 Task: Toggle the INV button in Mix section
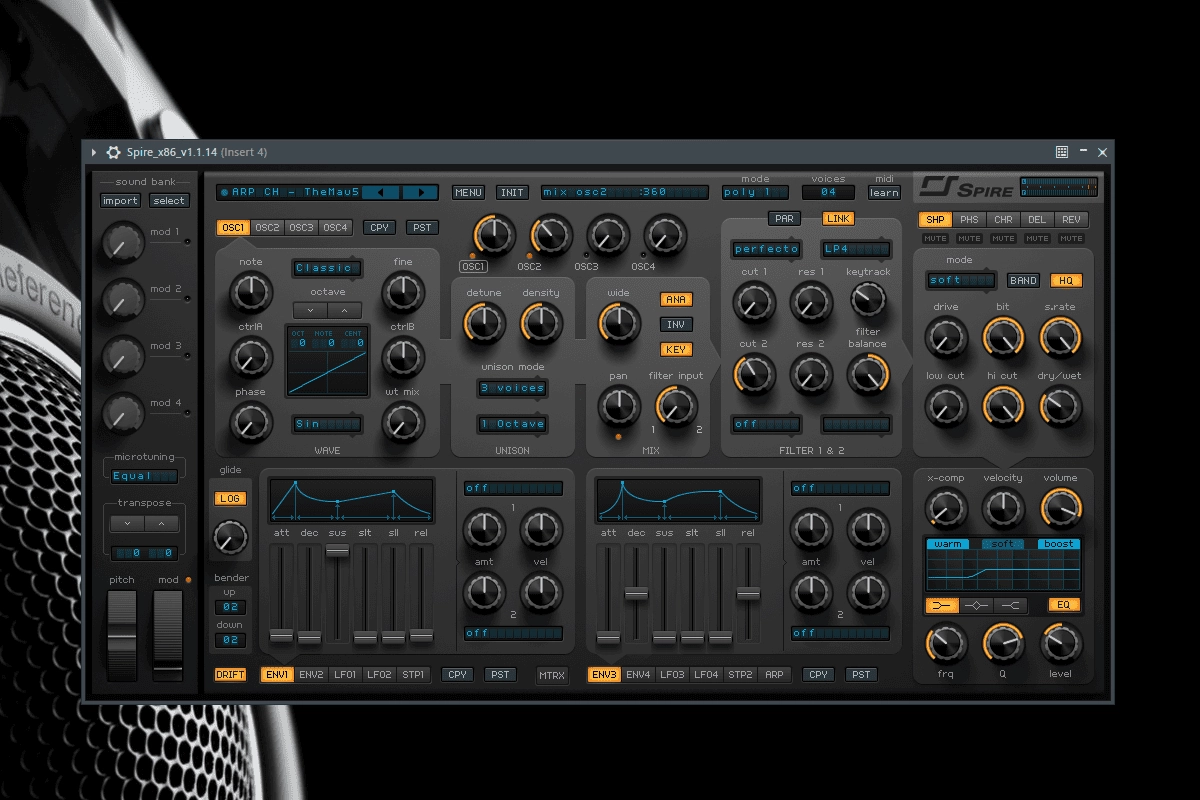[676, 324]
